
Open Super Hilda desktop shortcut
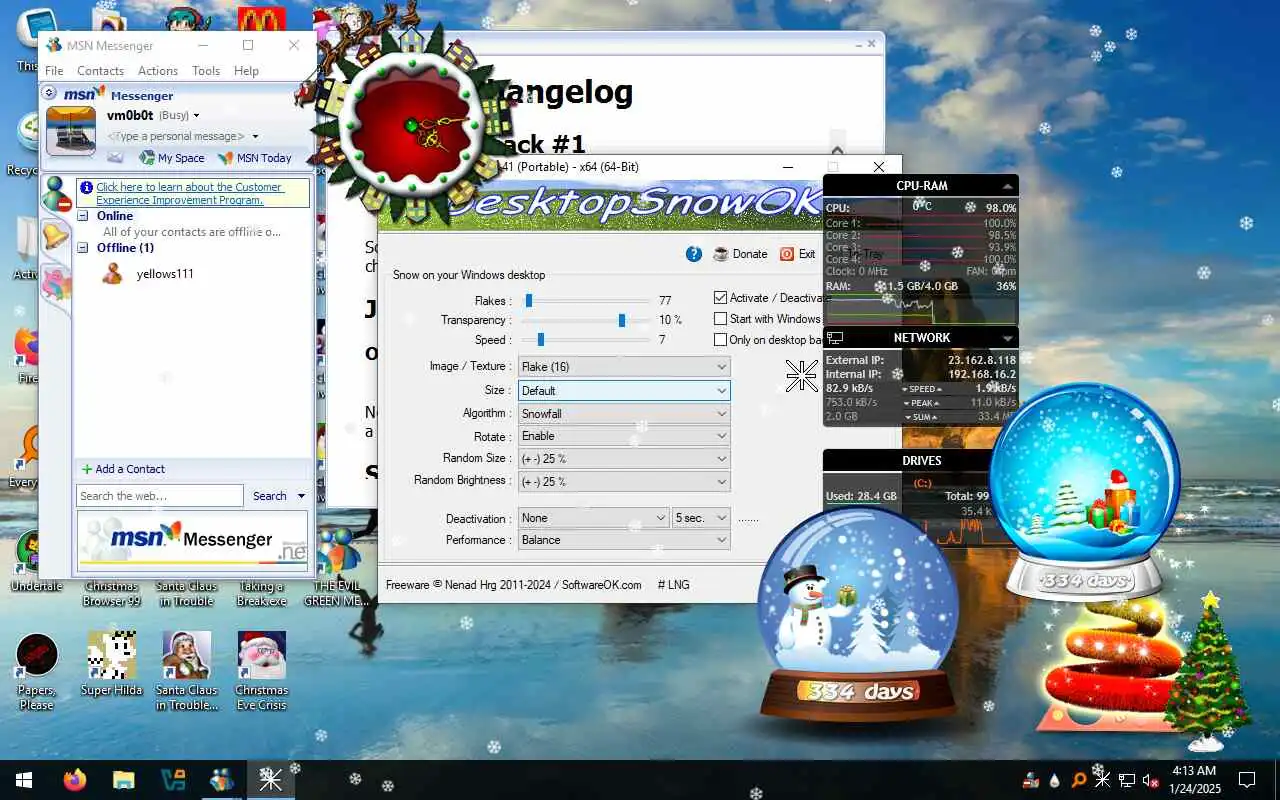(112, 664)
